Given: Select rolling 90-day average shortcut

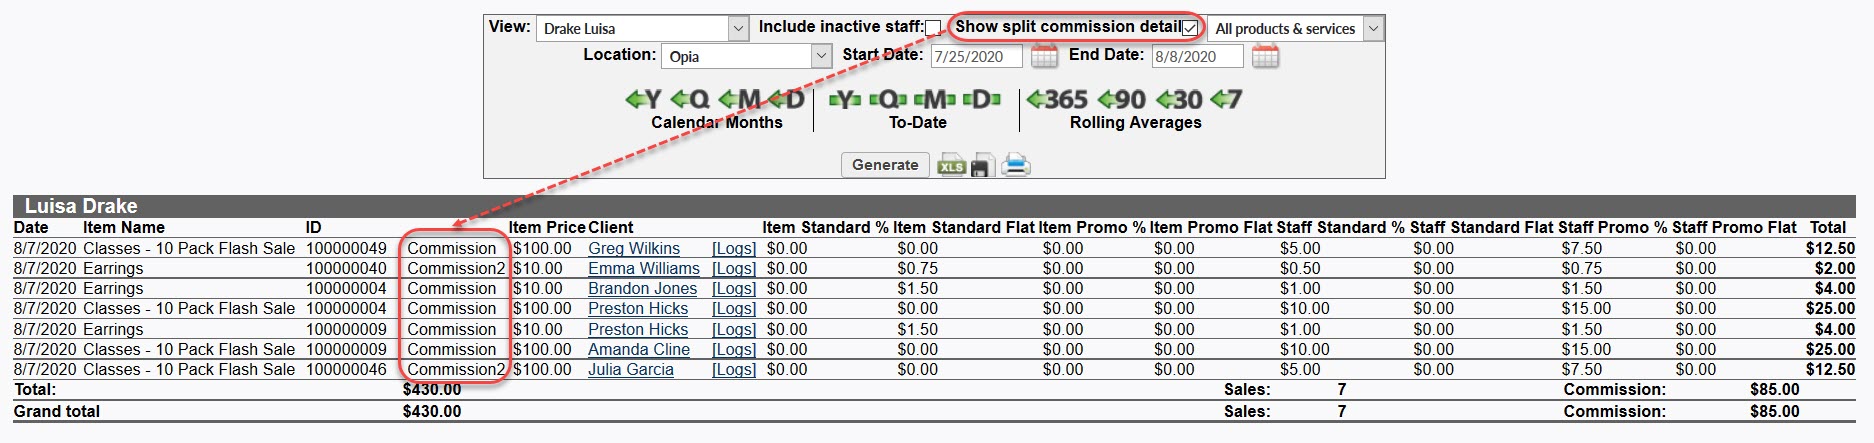Looking at the screenshot, I should point(1121,100).
